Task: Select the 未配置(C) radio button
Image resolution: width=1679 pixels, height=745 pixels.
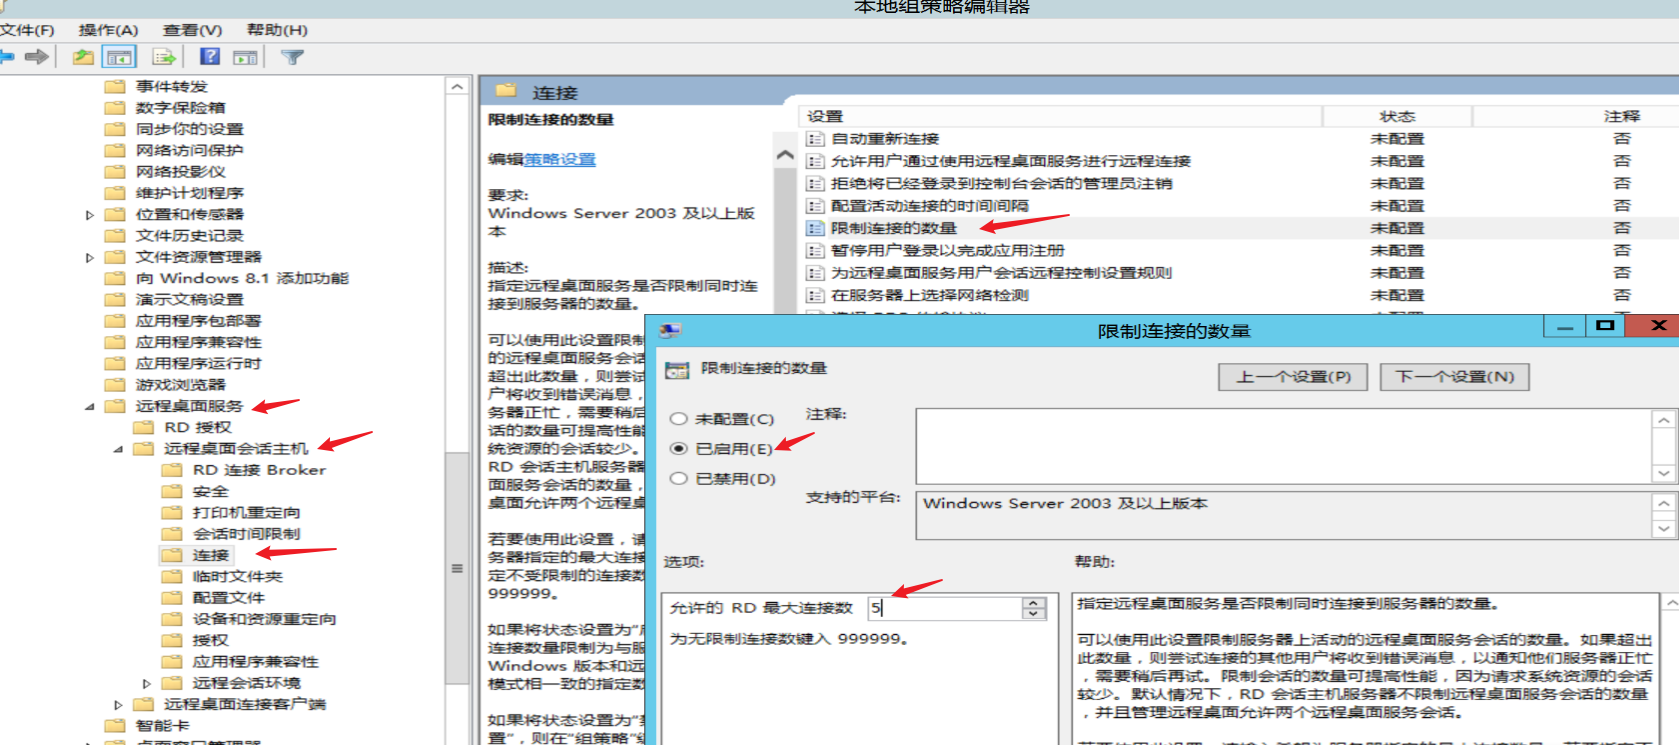Action: coord(679,419)
